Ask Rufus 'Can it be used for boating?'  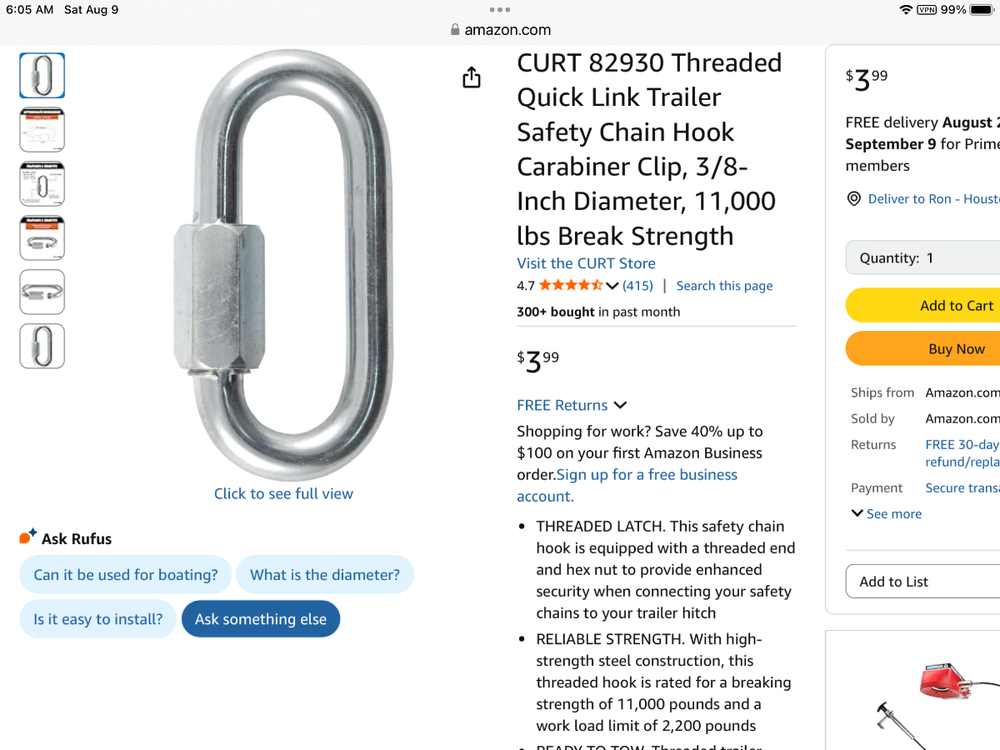tap(126, 575)
